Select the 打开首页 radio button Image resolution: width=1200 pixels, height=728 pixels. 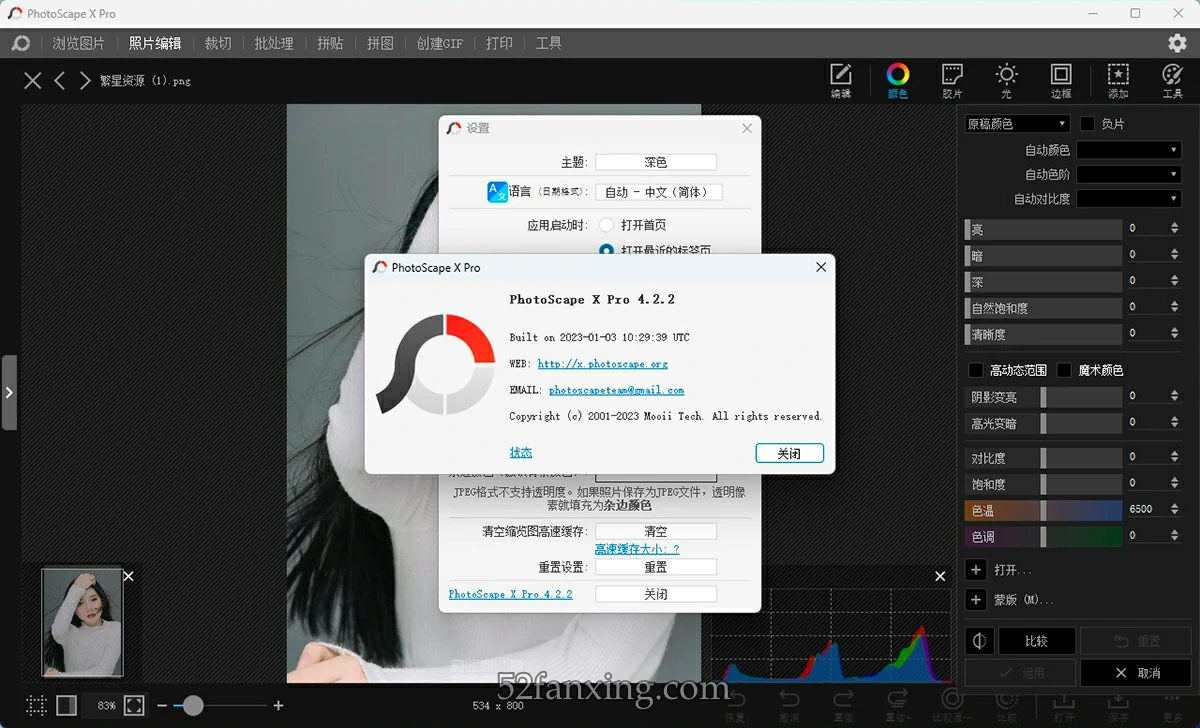606,225
